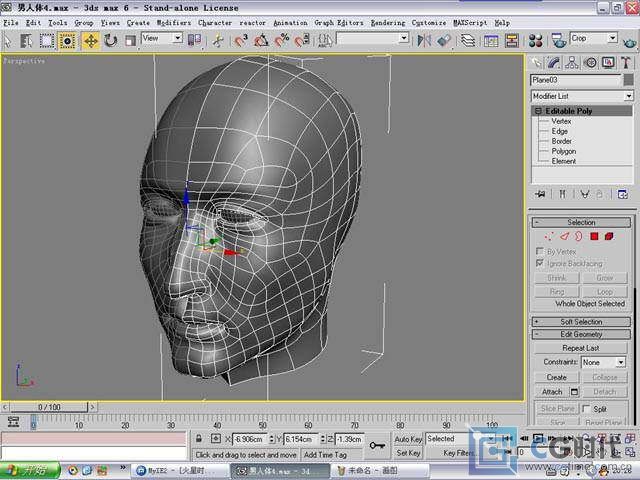Open the render type Crop dropdown
This screenshot has height=480, width=640.
(x=593, y=38)
